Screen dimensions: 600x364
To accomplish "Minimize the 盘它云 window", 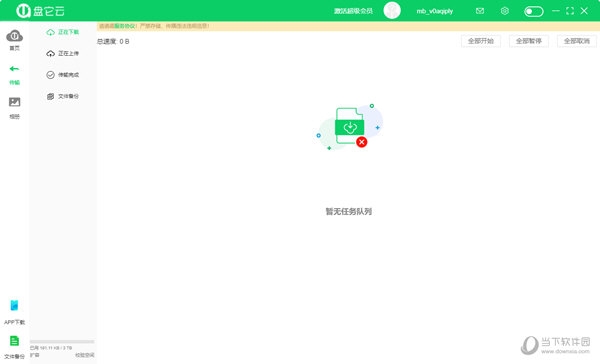I will coord(556,11).
